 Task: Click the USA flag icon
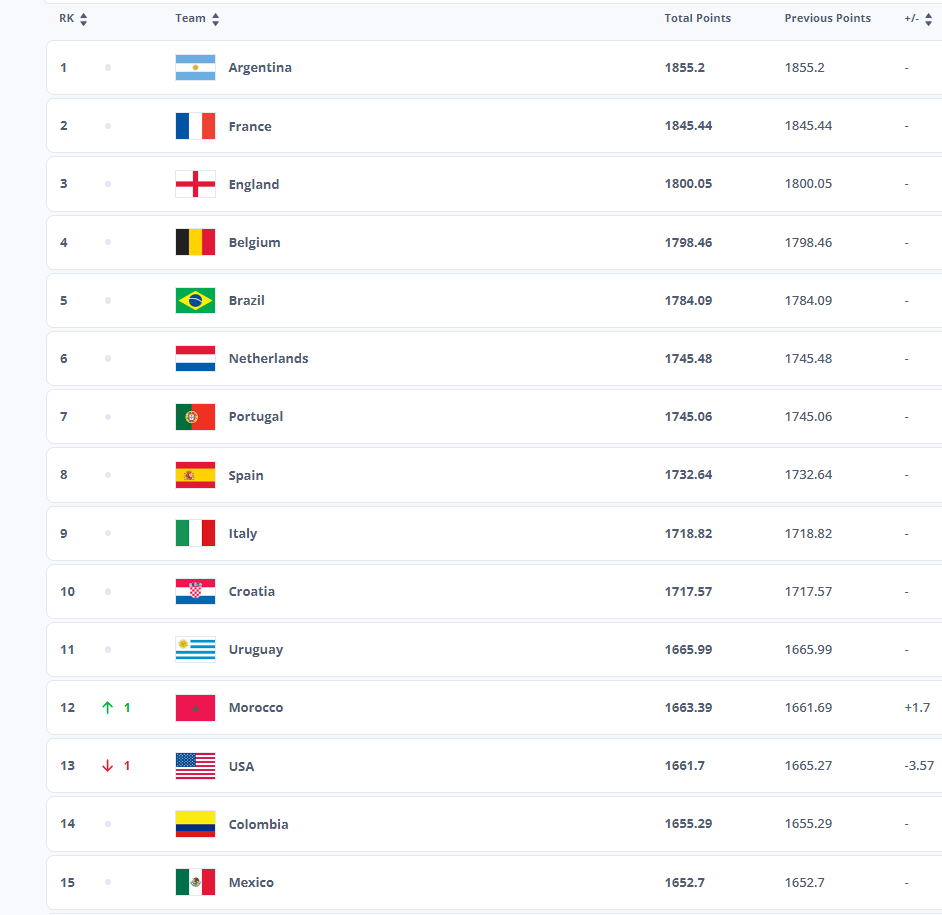point(195,766)
